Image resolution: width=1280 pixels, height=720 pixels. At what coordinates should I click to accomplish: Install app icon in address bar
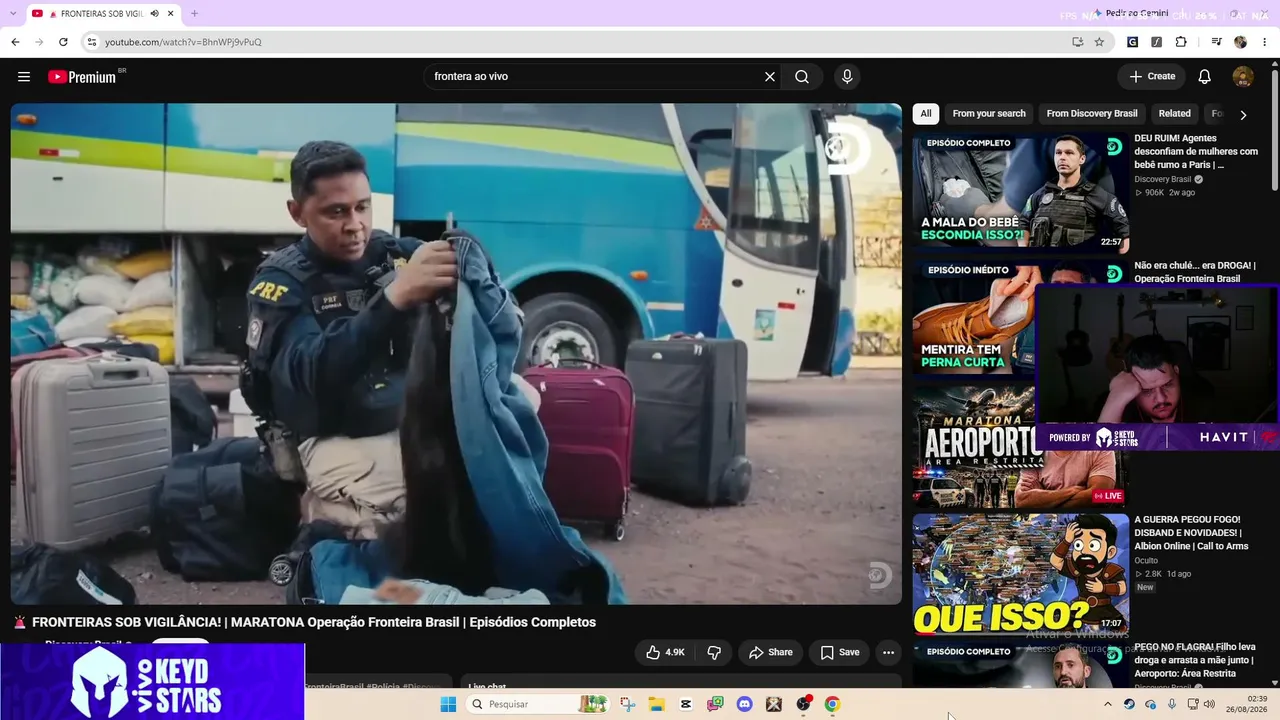[1077, 42]
